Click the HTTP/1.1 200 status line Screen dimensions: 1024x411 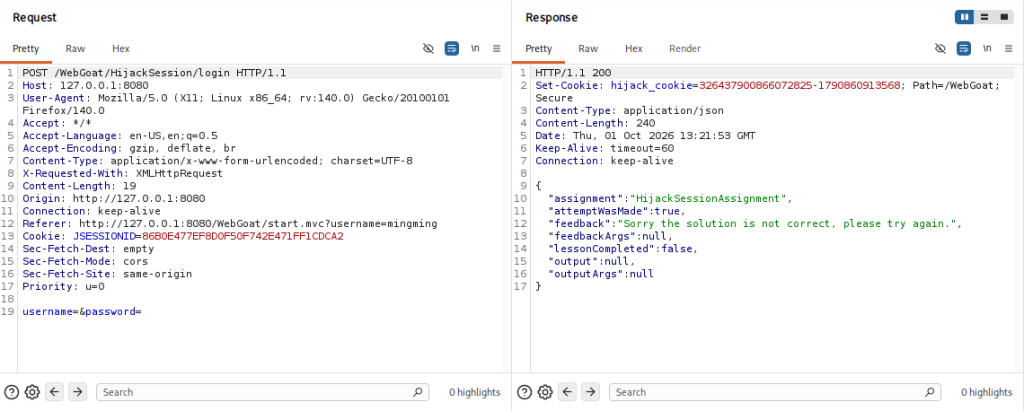[x=573, y=73]
